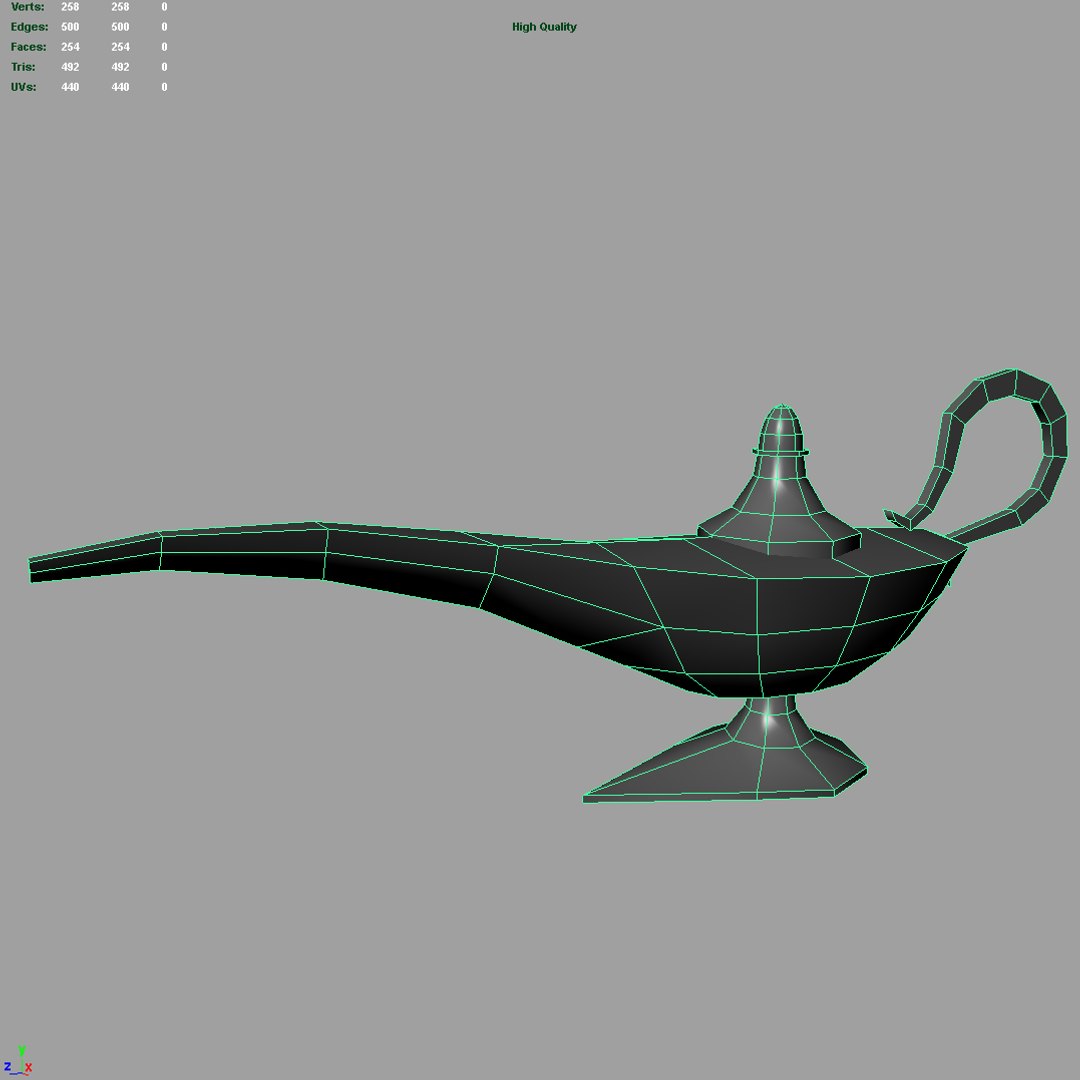Click the 0 value in the Edges row

click(x=164, y=27)
